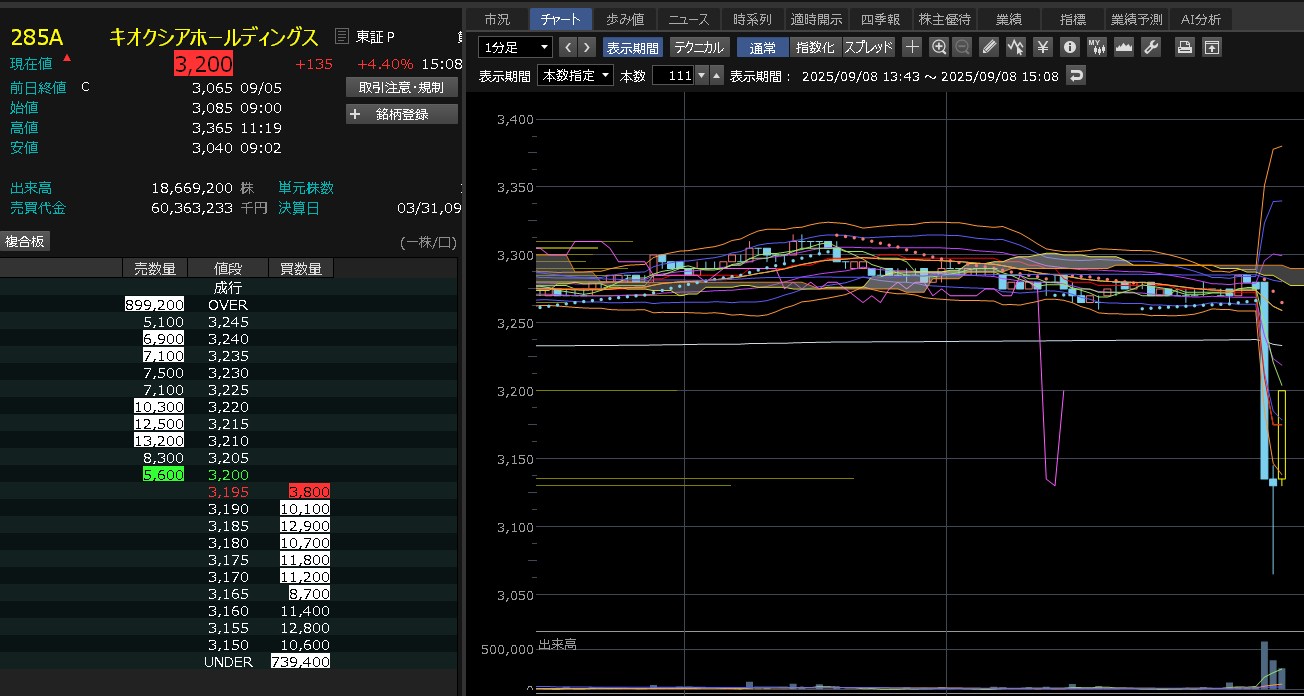Select the 3,245 ask price row
Image resolution: width=1304 pixels, height=696 pixels.
228,322
